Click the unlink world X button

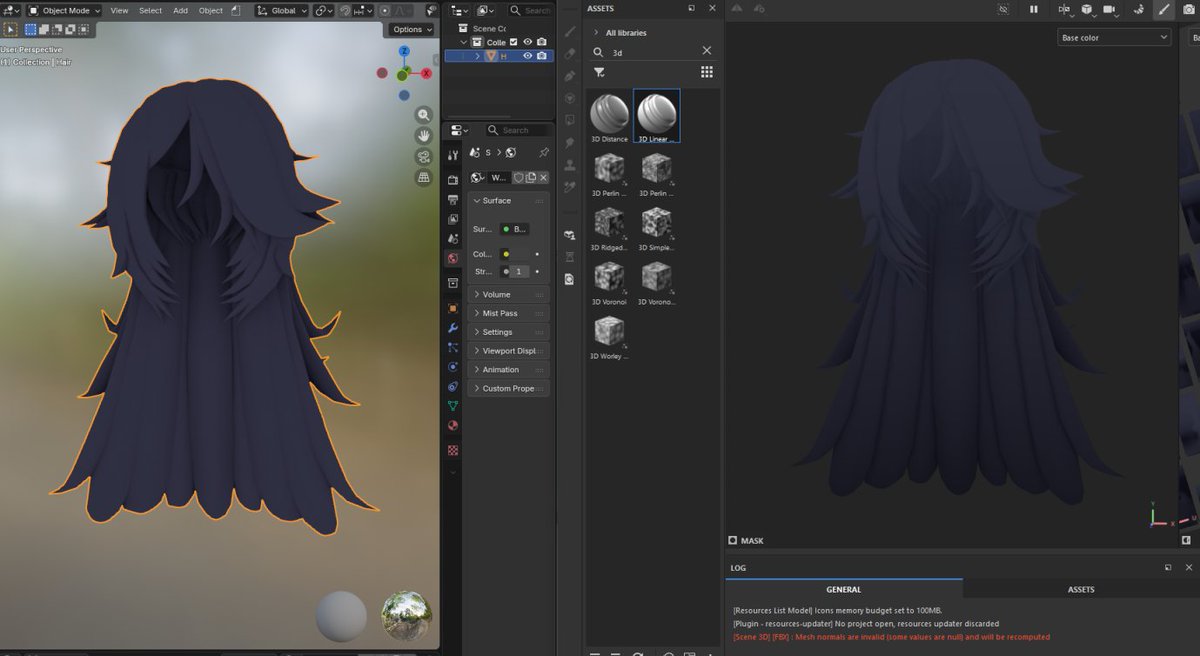pos(545,177)
